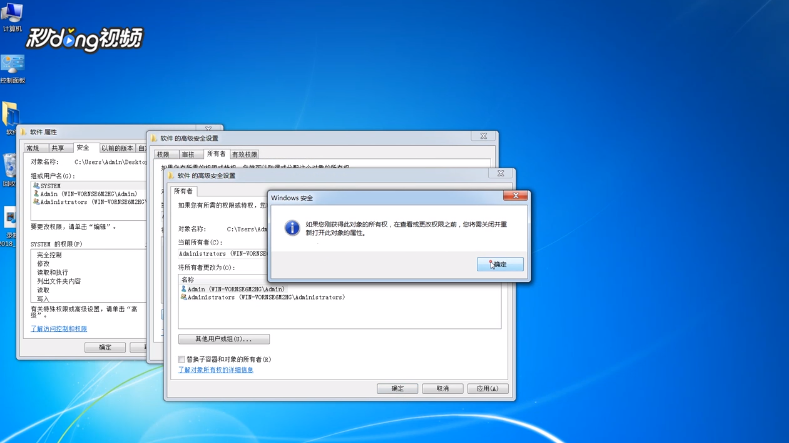This screenshot has width=789, height=443.
Task: Click folder icon in middle advanced security title bar
Action: click(154, 138)
